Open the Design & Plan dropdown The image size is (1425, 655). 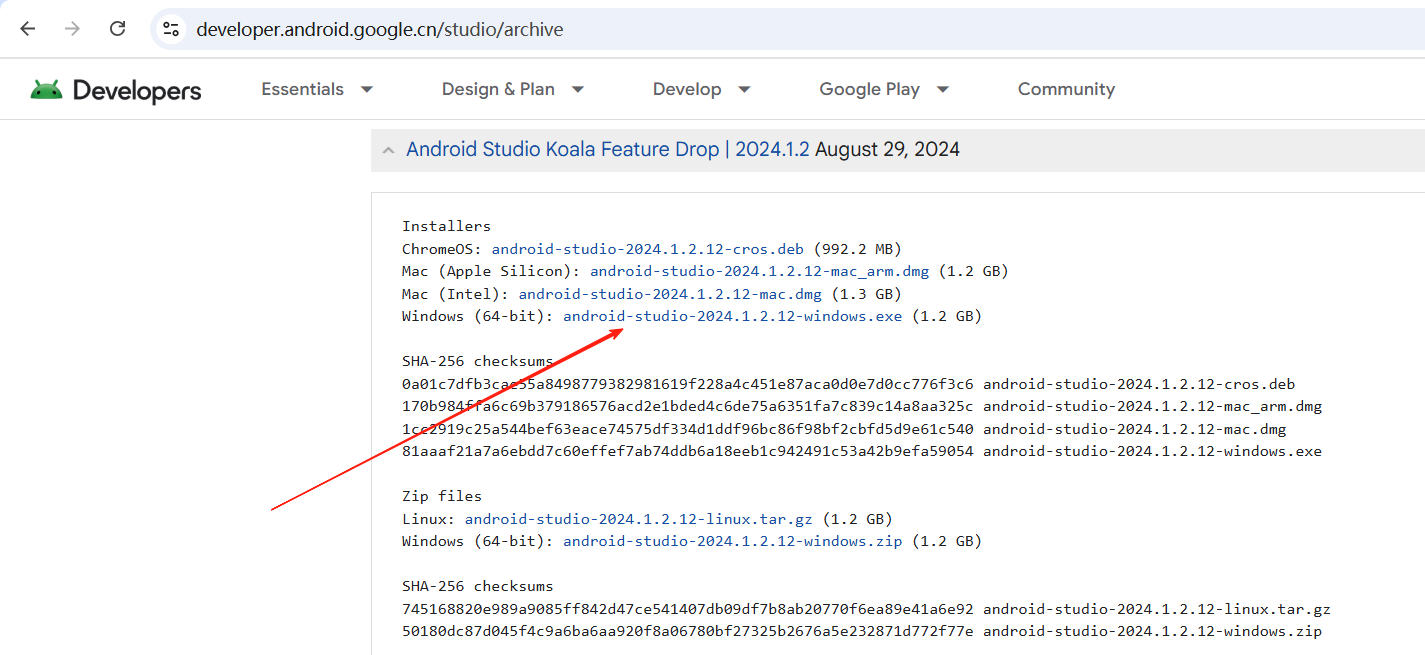[513, 89]
